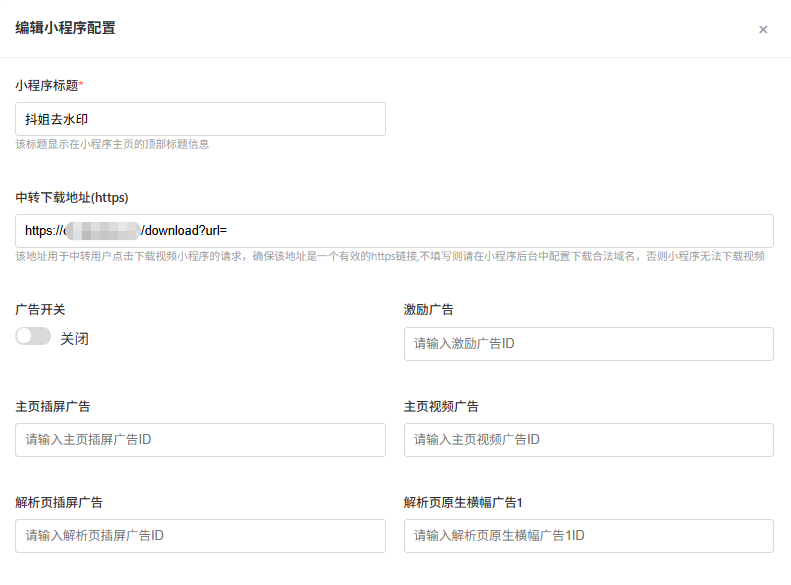
Task: Click the 解析页原生横幅广告1 label
Action: pyautogui.click(x=463, y=502)
